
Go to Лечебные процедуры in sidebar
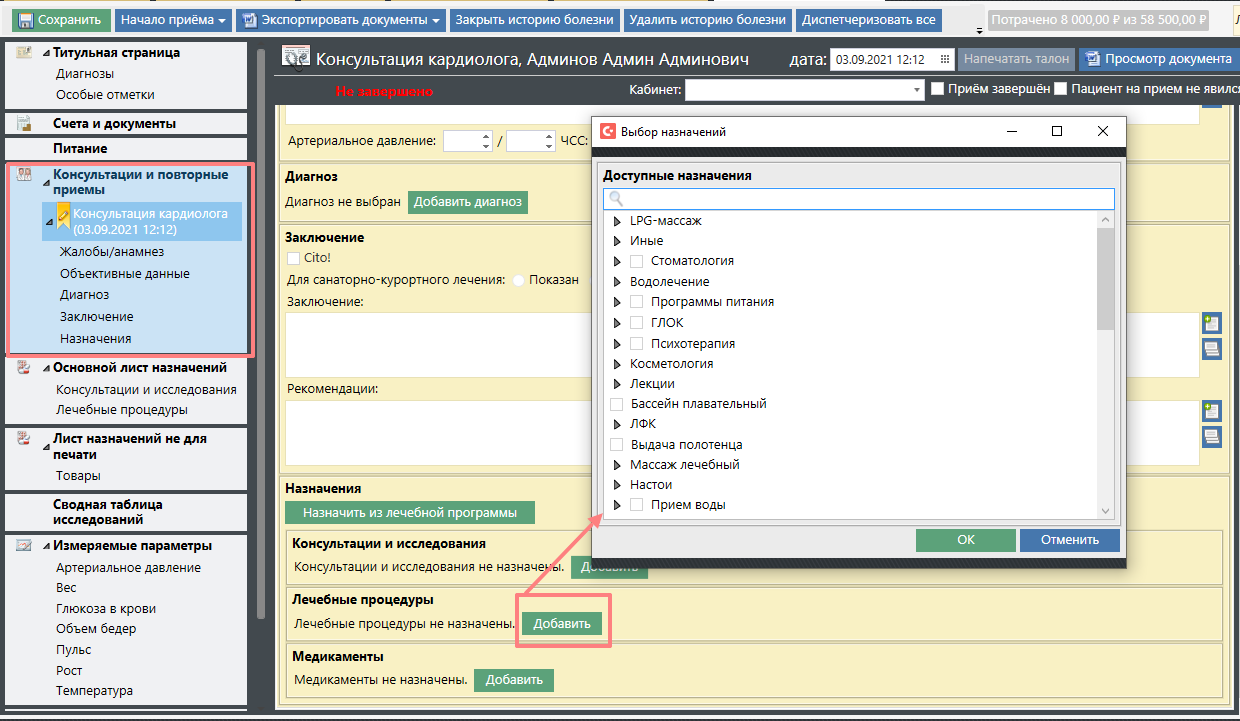point(121,410)
